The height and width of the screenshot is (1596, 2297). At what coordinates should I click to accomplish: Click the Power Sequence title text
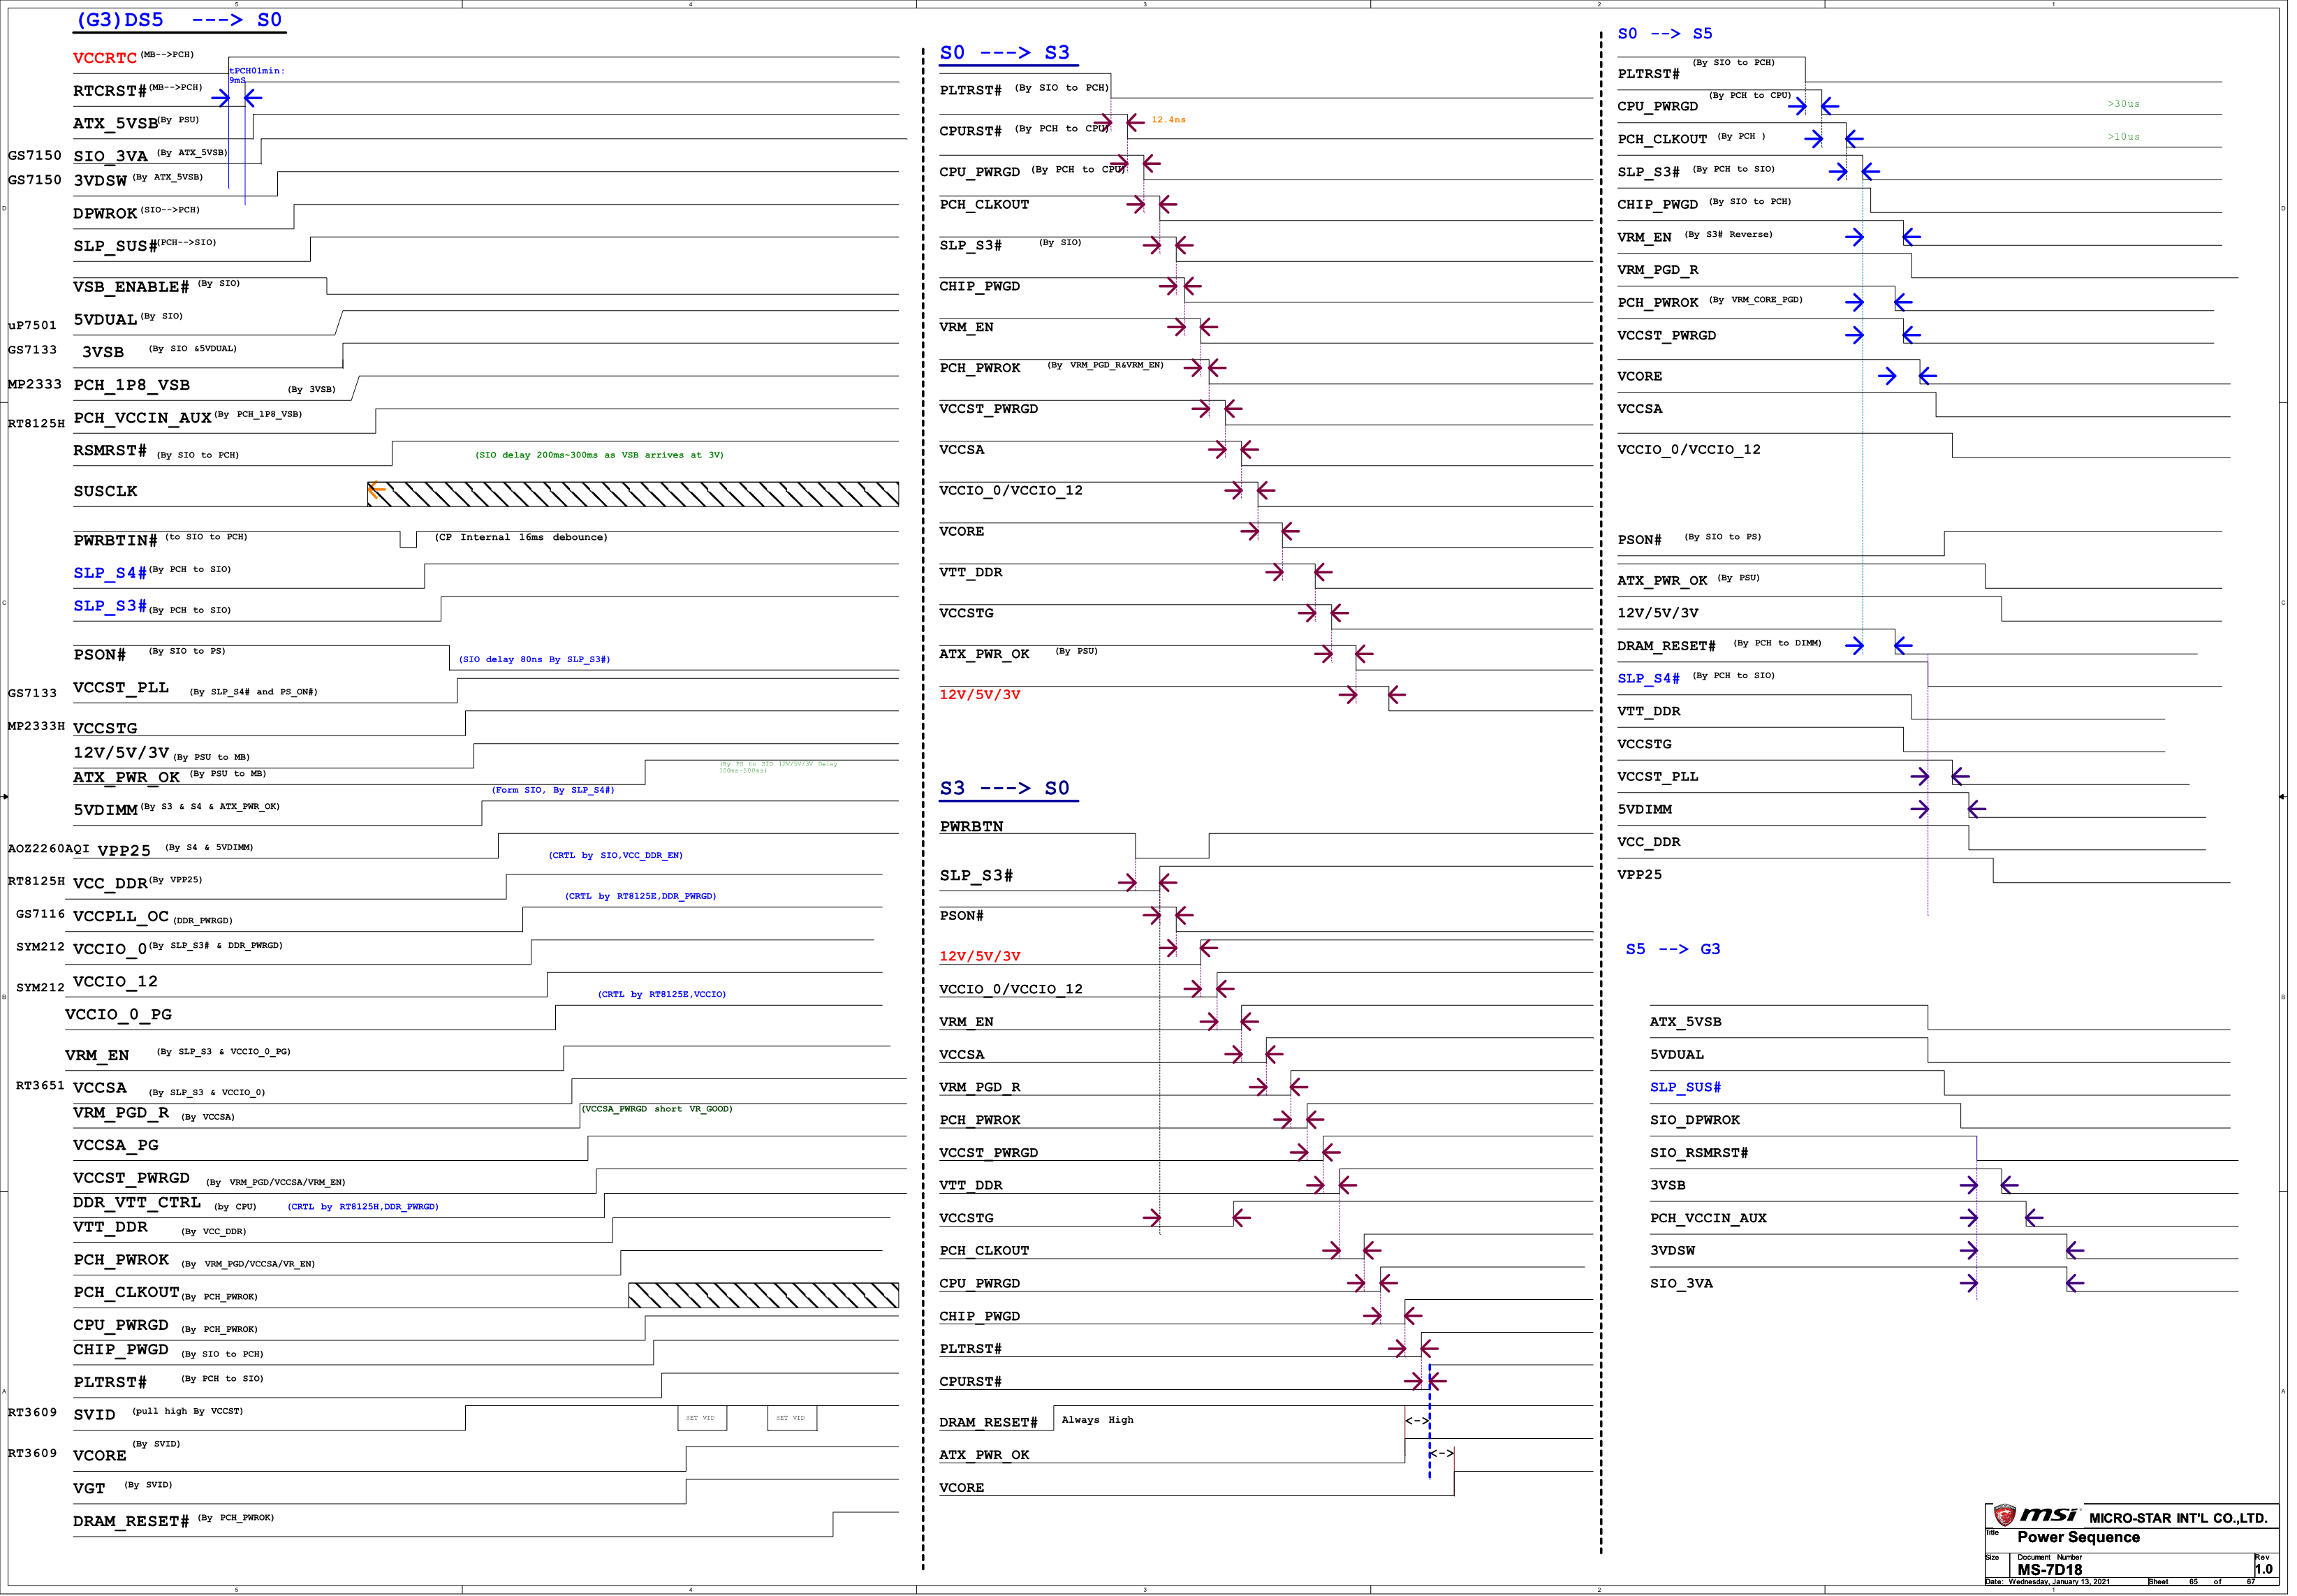point(2078,1537)
